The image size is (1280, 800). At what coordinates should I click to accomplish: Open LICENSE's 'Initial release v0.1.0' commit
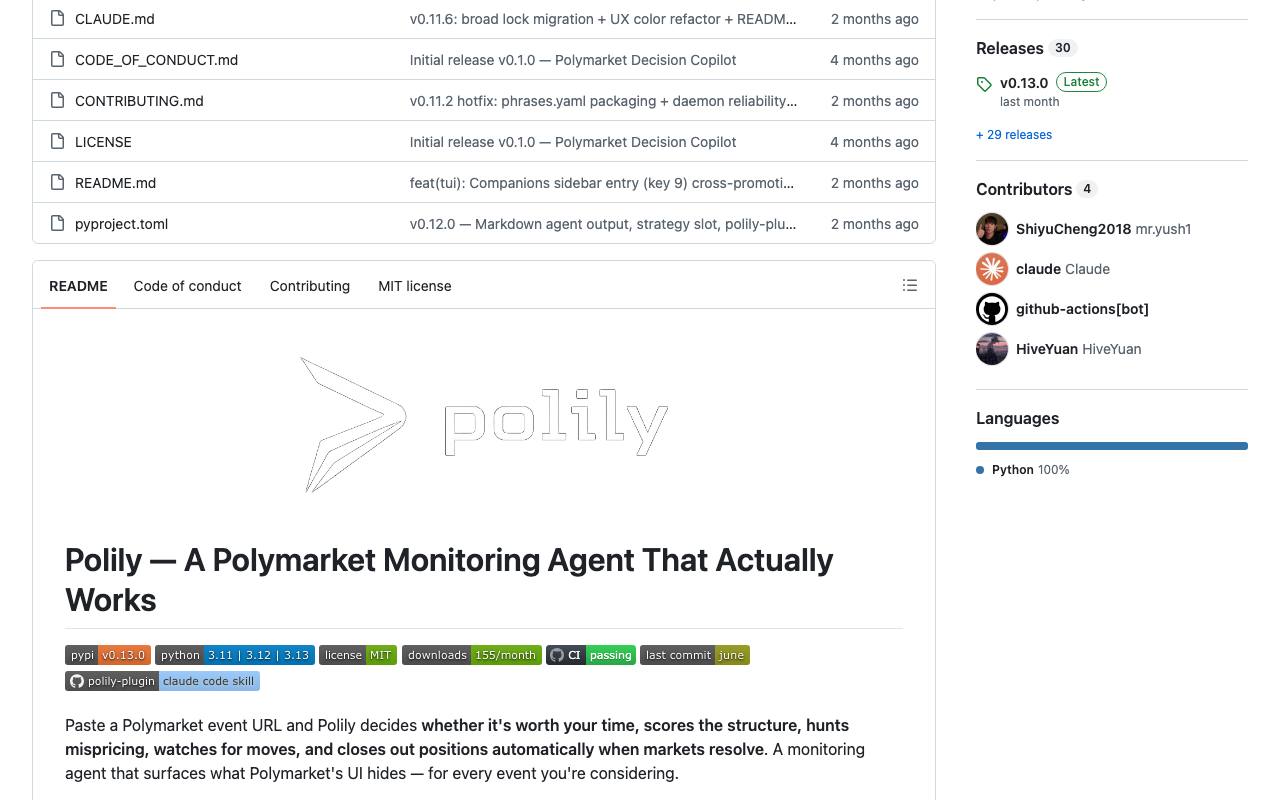[573, 142]
